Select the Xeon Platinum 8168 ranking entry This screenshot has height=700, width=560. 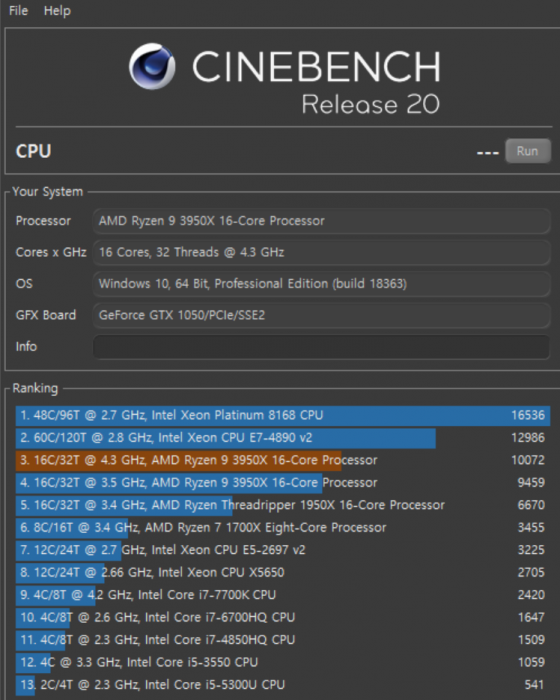[x=283, y=415]
